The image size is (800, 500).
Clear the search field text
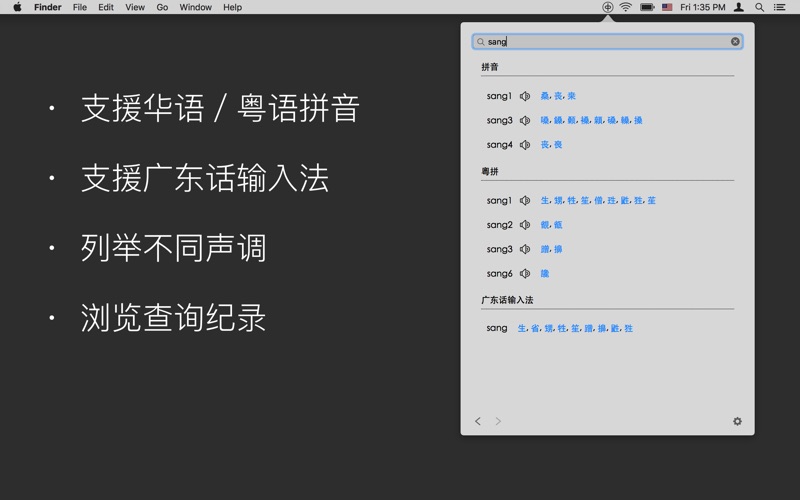pos(735,42)
